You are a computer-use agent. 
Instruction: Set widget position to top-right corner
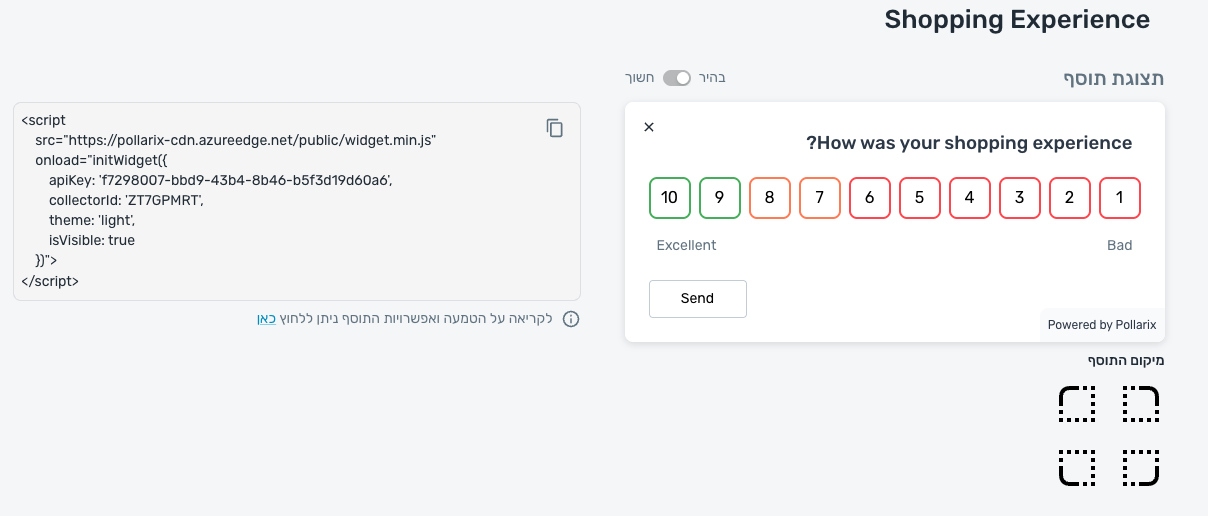[x=1140, y=405]
